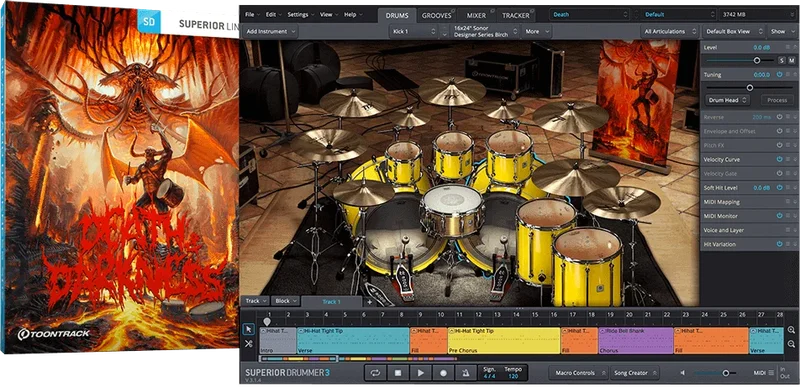
Task: Toggle the Soft Hit Level power button
Action: 780,188
